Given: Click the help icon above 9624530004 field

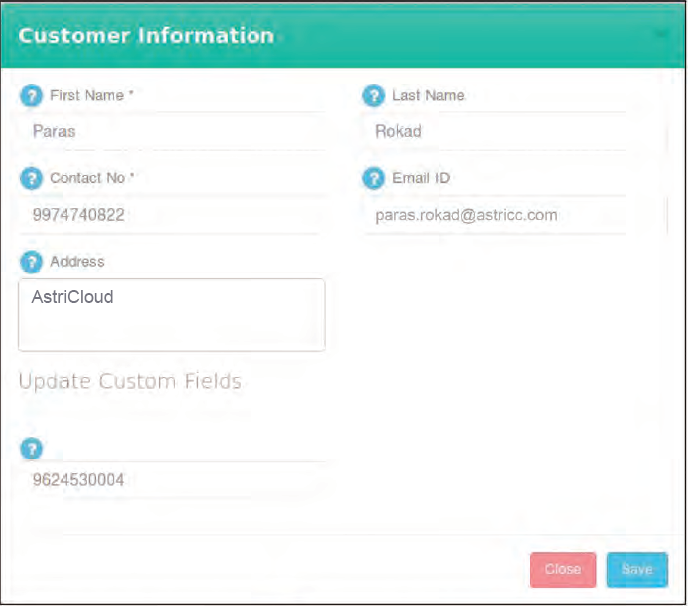Looking at the screenshot, I should click(32, 447).
